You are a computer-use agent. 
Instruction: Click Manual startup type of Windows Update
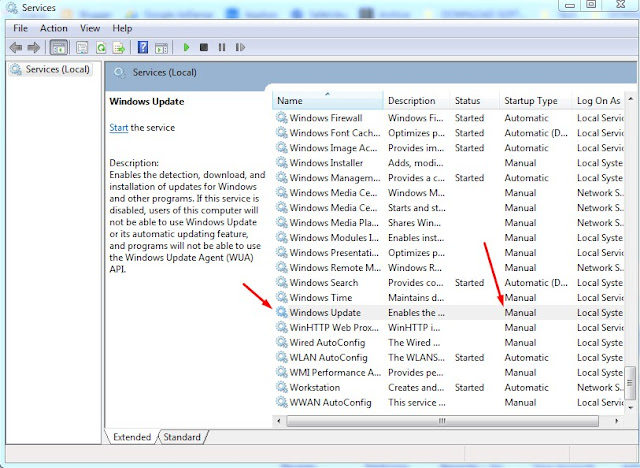520,313
